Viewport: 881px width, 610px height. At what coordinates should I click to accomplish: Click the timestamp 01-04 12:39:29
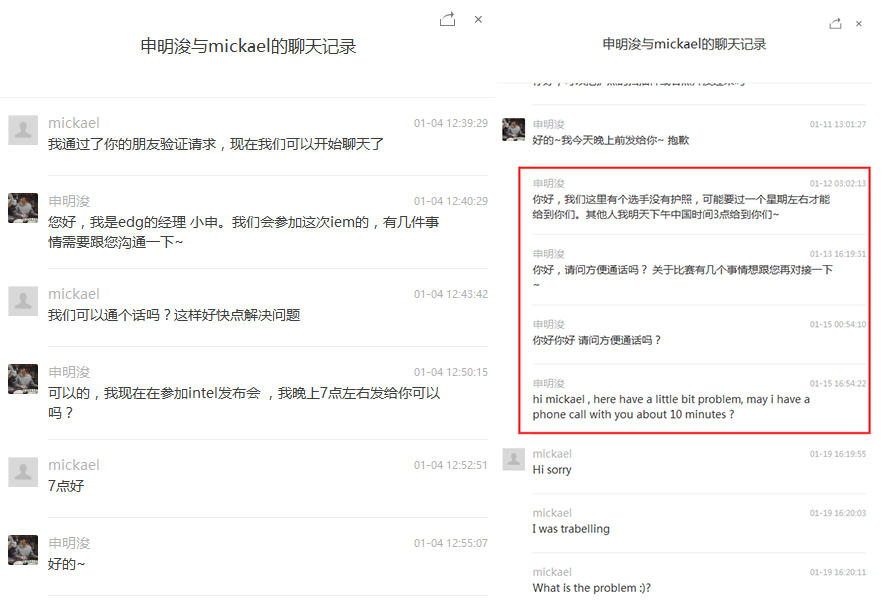(x=451, y=123)
